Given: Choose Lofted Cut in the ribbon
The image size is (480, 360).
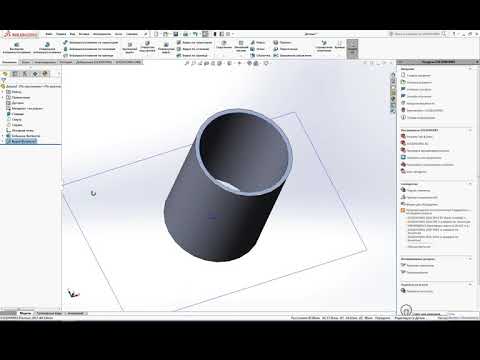Looking at the screenshot, I should coord(193,49).
